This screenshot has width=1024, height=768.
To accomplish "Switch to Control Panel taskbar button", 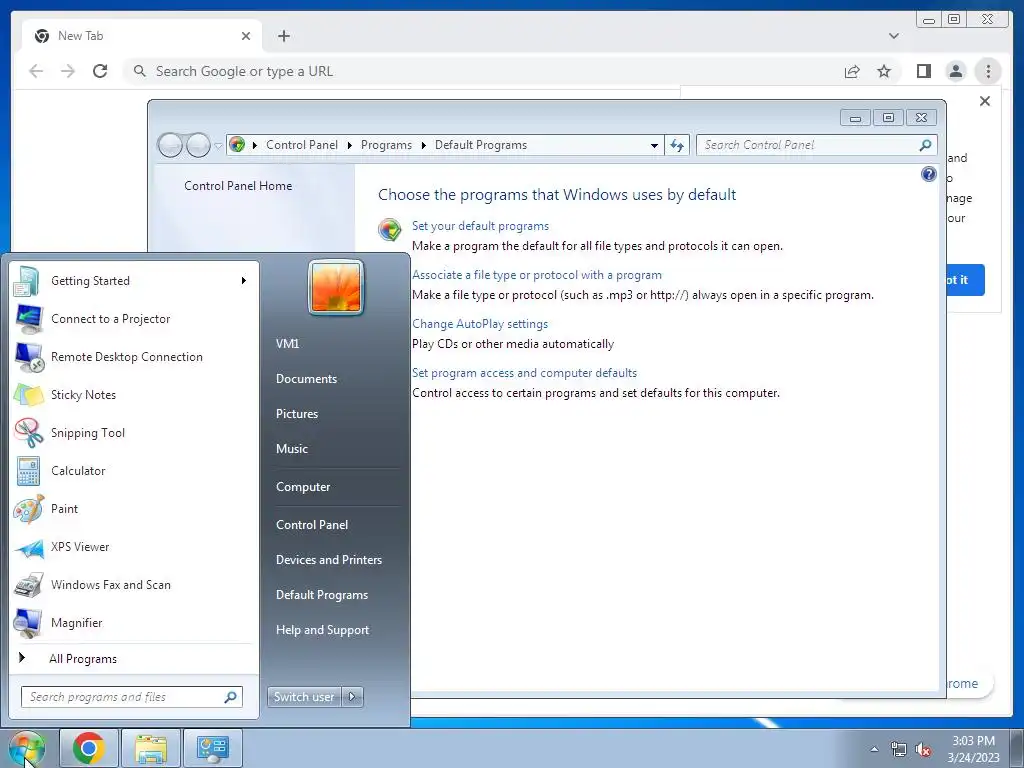I will [213, 748].
